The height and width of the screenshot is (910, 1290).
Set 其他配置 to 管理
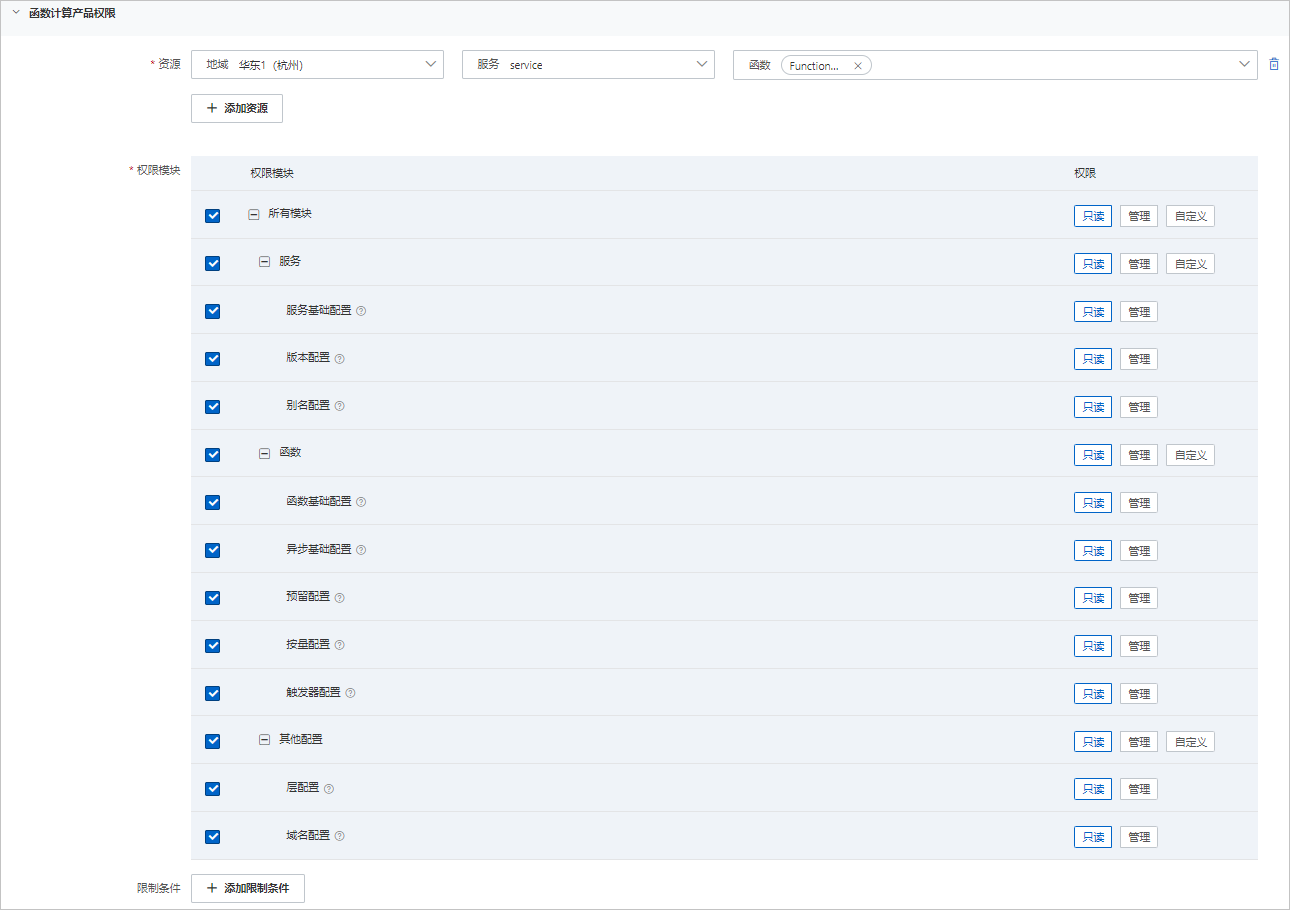tap(1139, 742)
